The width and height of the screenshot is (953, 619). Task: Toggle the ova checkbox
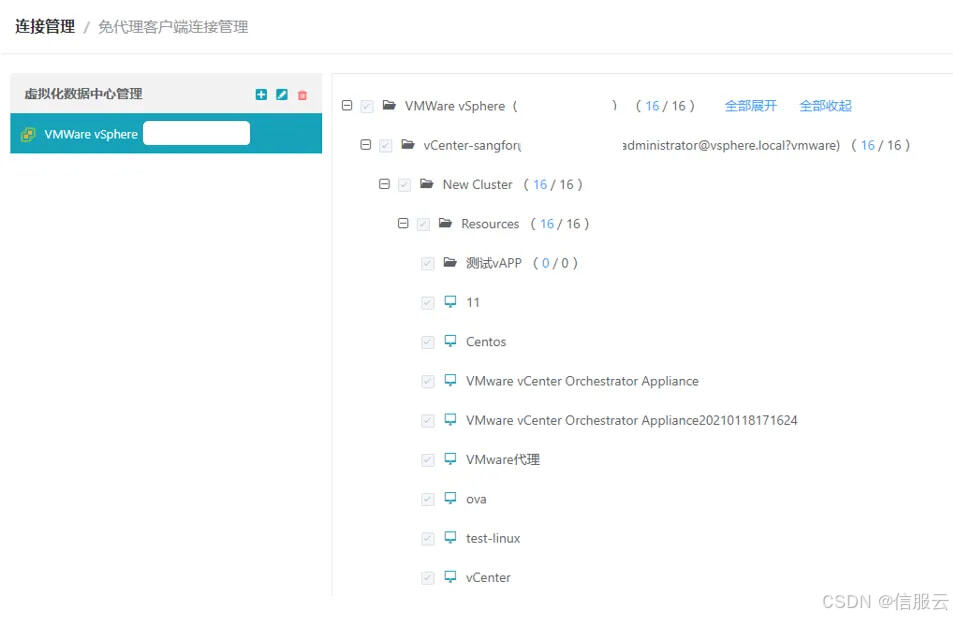[x=427, y=500]
